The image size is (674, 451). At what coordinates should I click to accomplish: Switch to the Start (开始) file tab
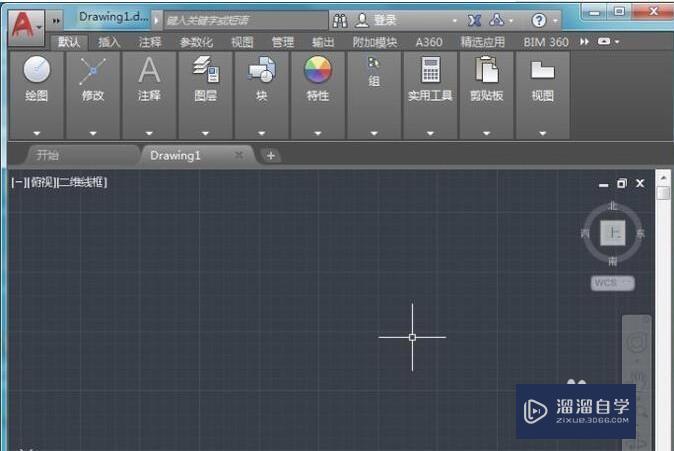click(83, 155)
